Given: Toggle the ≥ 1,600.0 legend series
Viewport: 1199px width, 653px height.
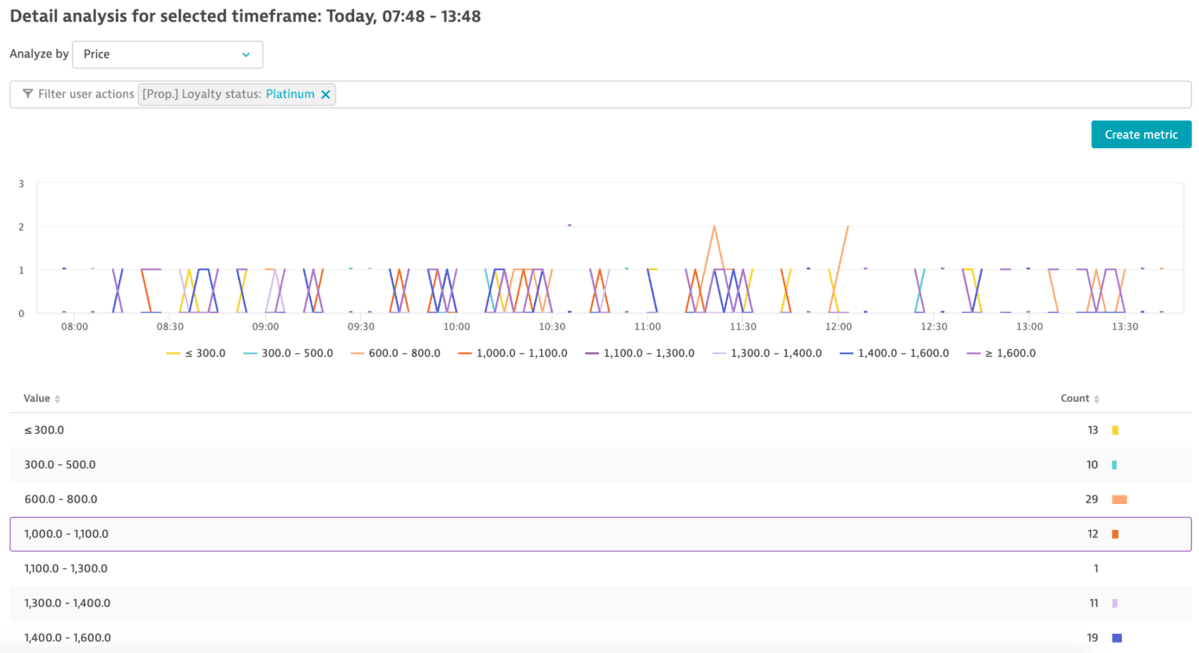Looking at the screenshot, I should click(x=1001, y=353).
